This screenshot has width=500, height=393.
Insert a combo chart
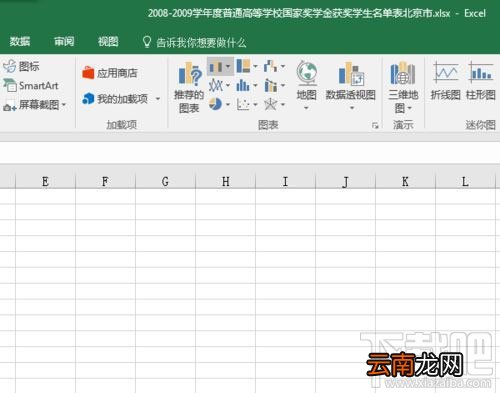click(270, 86)
